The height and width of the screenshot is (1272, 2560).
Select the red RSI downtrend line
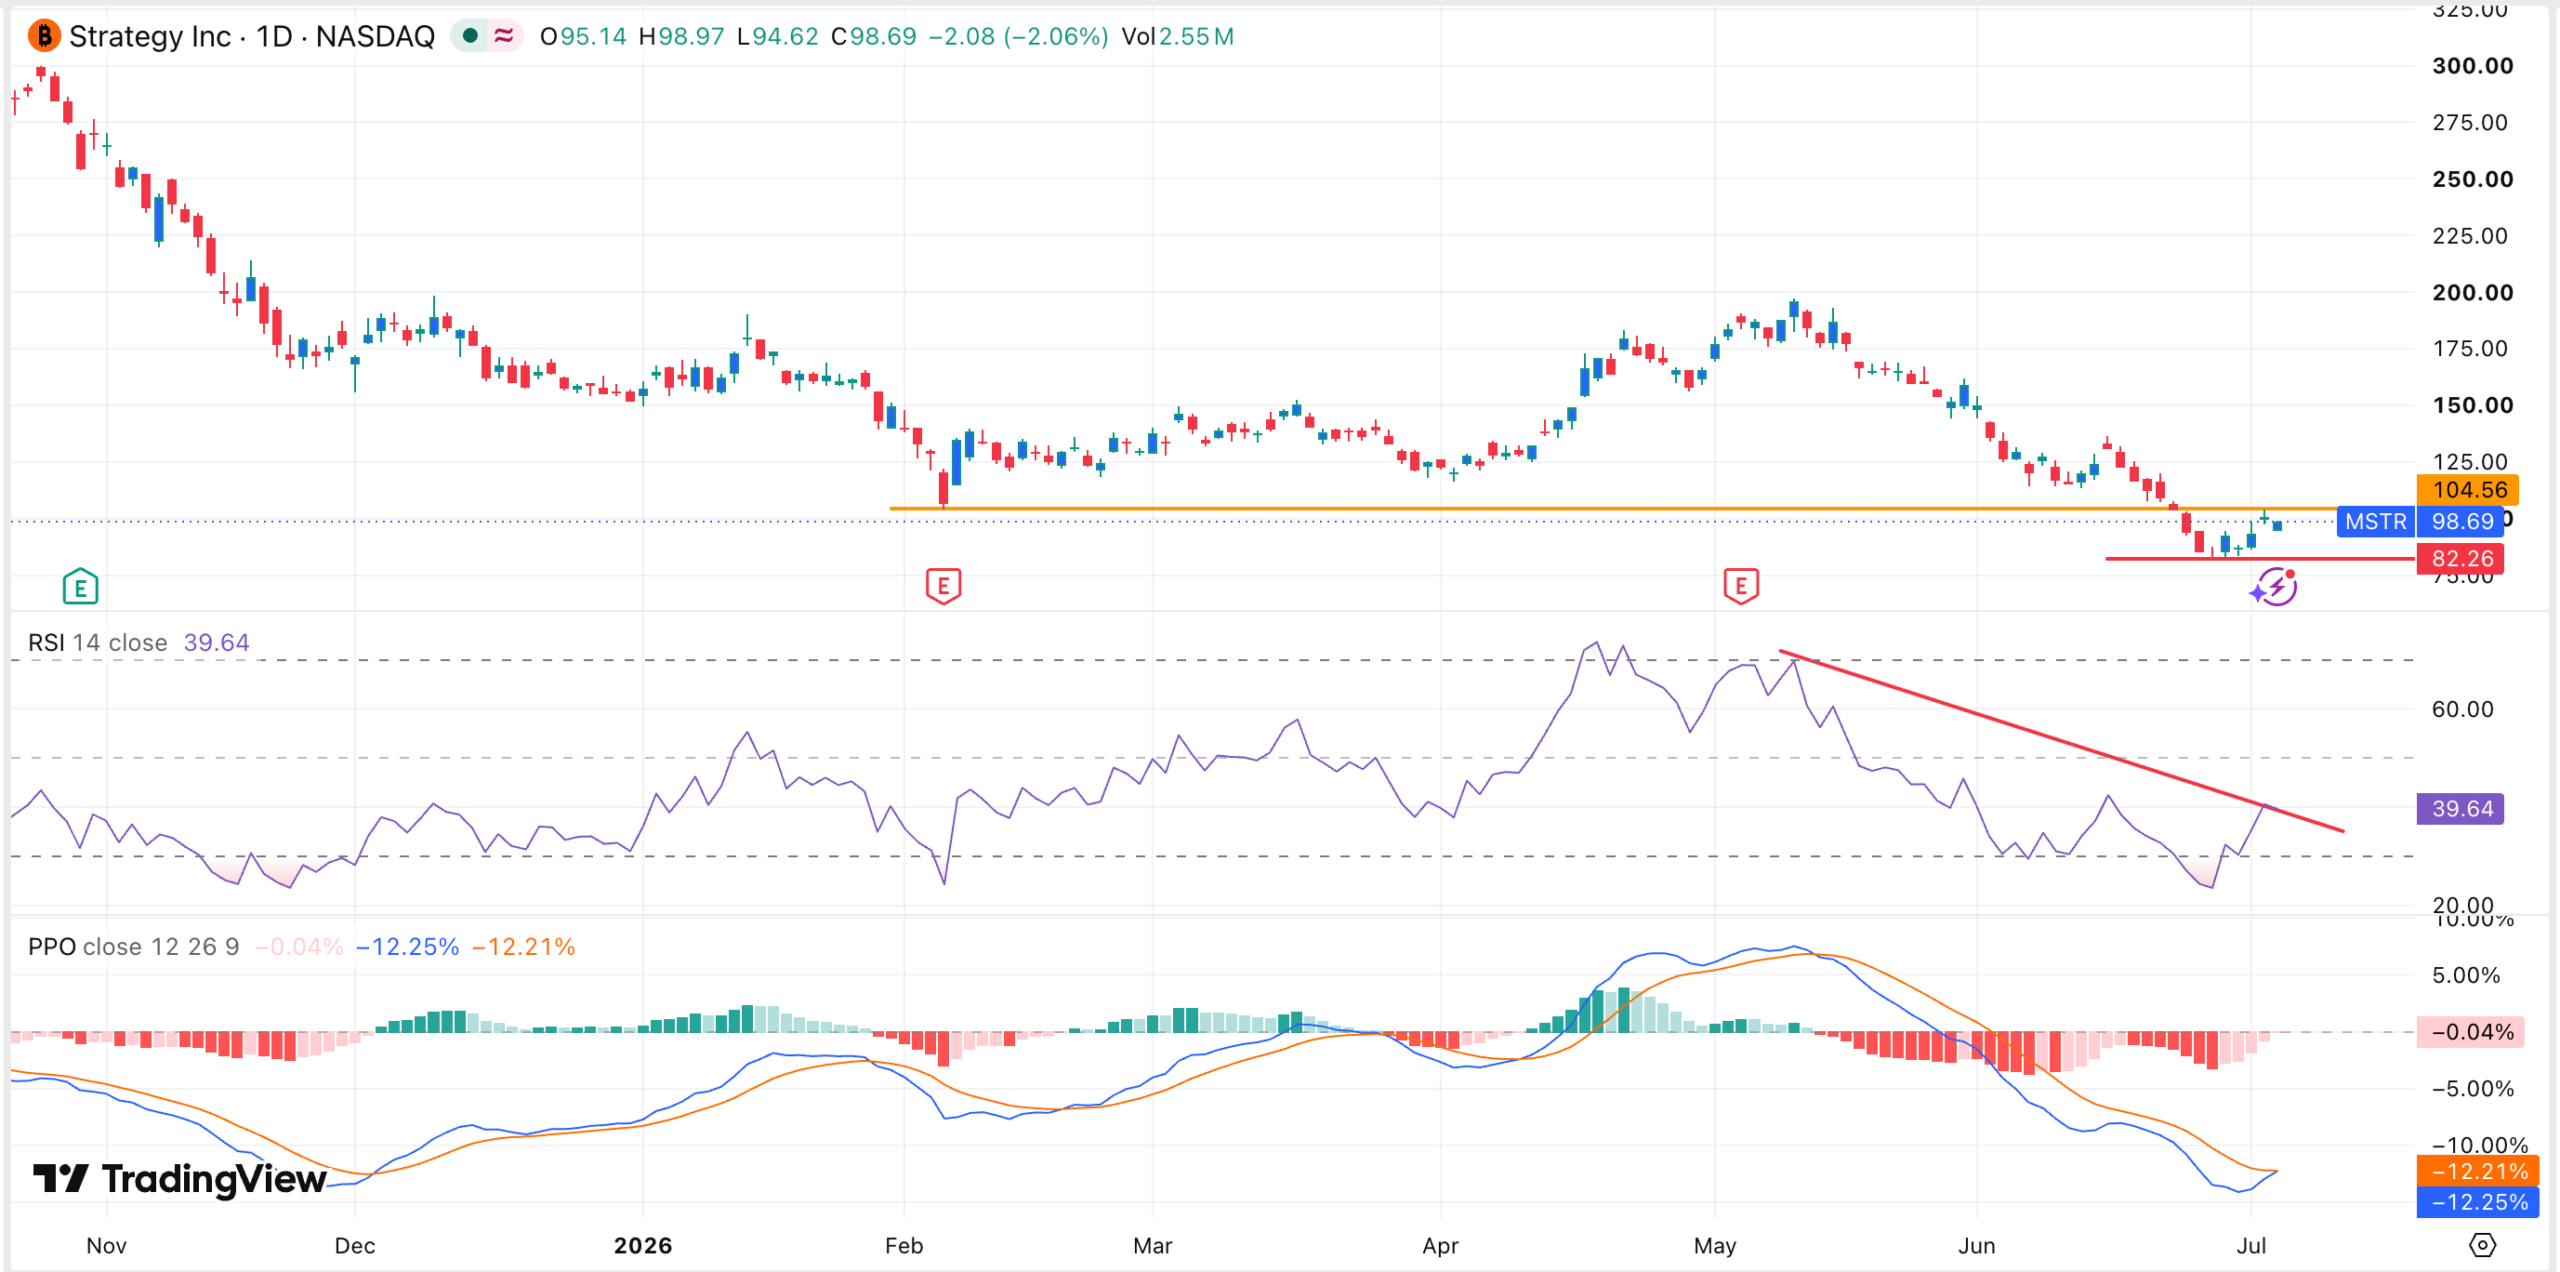[x=2061, y=741]
